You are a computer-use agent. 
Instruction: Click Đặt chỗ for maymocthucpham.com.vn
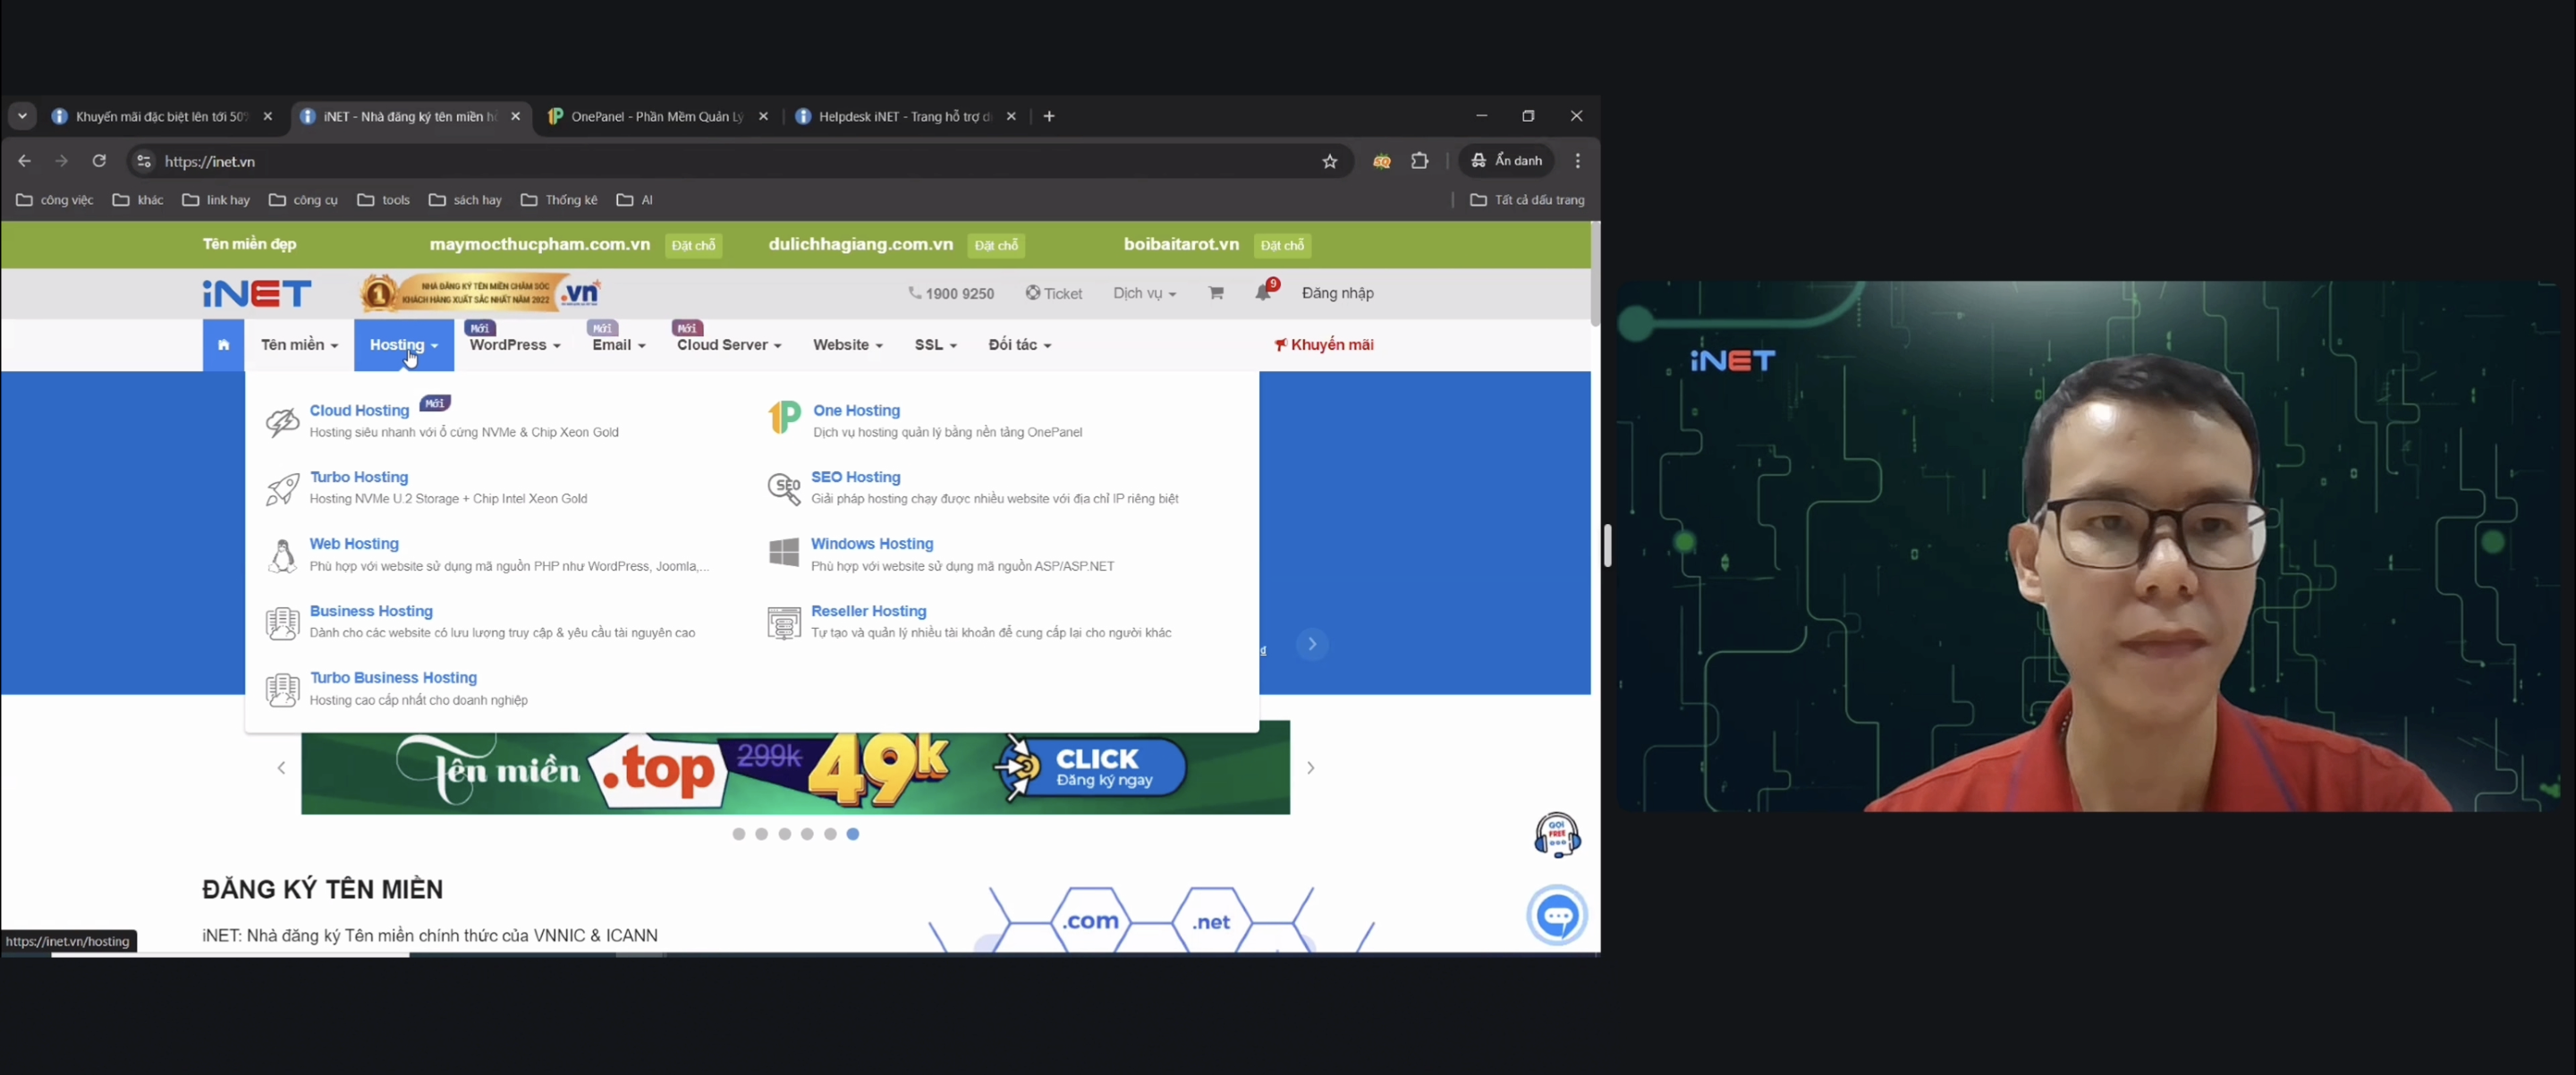[x=694, y=245]
